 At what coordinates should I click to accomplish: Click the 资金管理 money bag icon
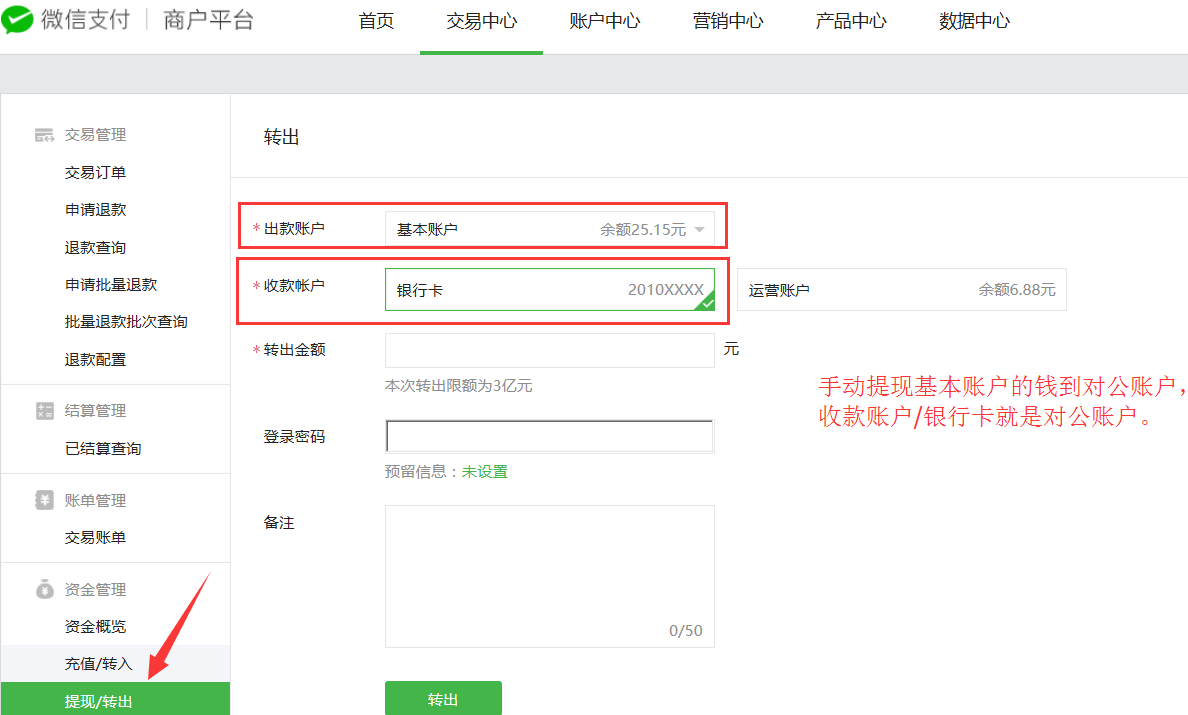coord(44,589)
